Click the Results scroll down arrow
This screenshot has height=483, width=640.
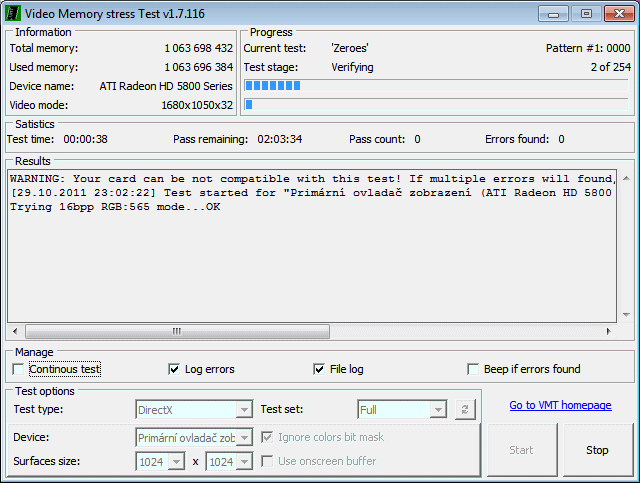click(x=626, y=314)
